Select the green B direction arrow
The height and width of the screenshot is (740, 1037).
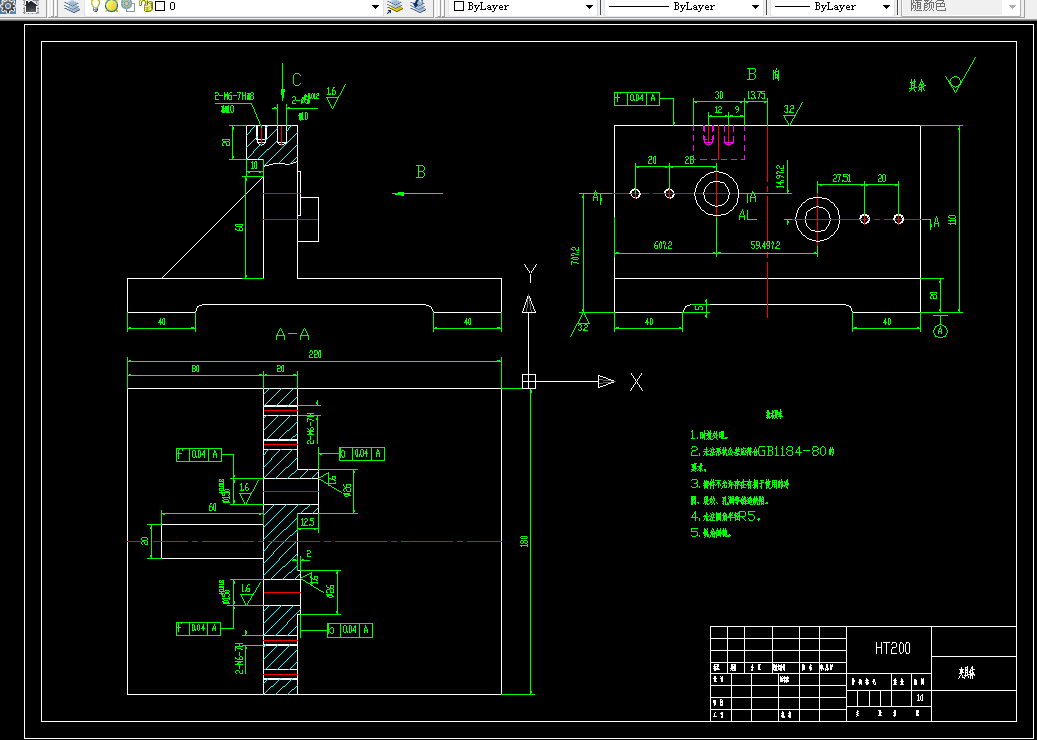pos(417,193)
